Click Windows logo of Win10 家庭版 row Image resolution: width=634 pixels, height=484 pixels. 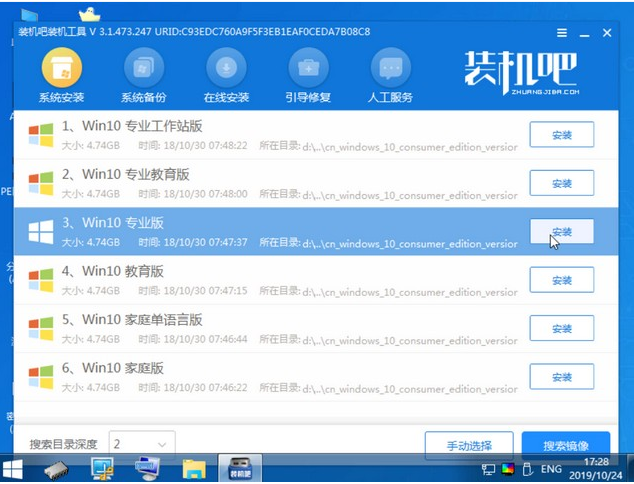pyautogui.click(x=41, y=377)
